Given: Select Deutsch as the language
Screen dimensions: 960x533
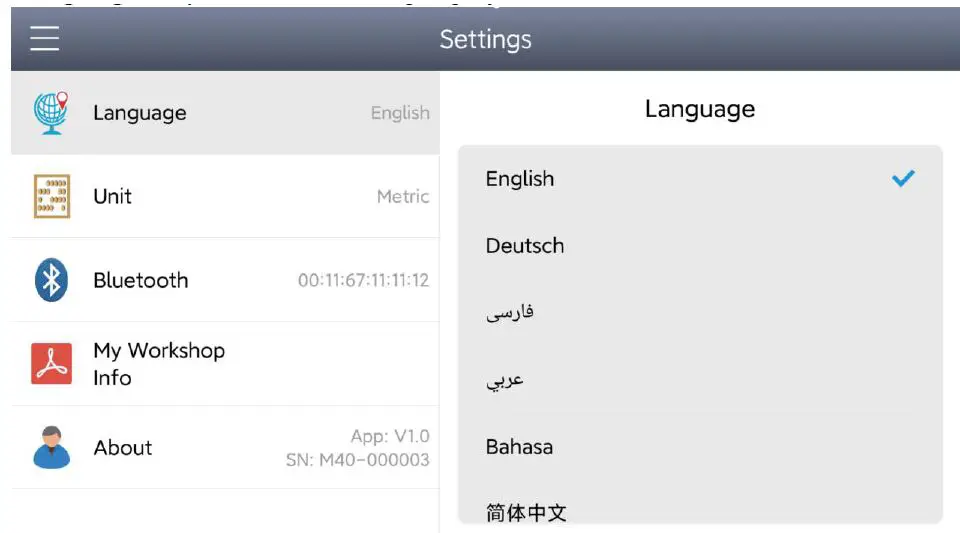Looking at the screenshot, I should pos(525,246).
